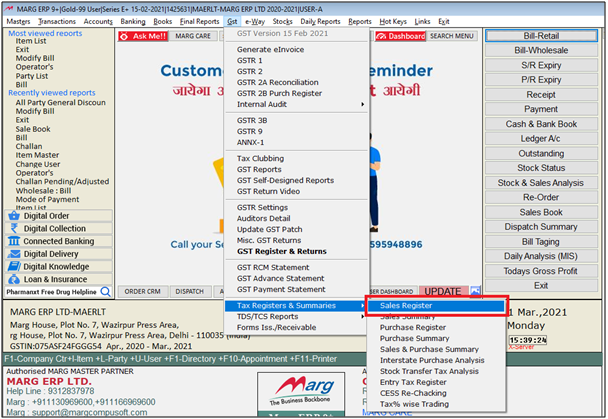Screen dimensions: 608x419
Task: Click the Digital Order basket icon
Action: pos(14,216)
